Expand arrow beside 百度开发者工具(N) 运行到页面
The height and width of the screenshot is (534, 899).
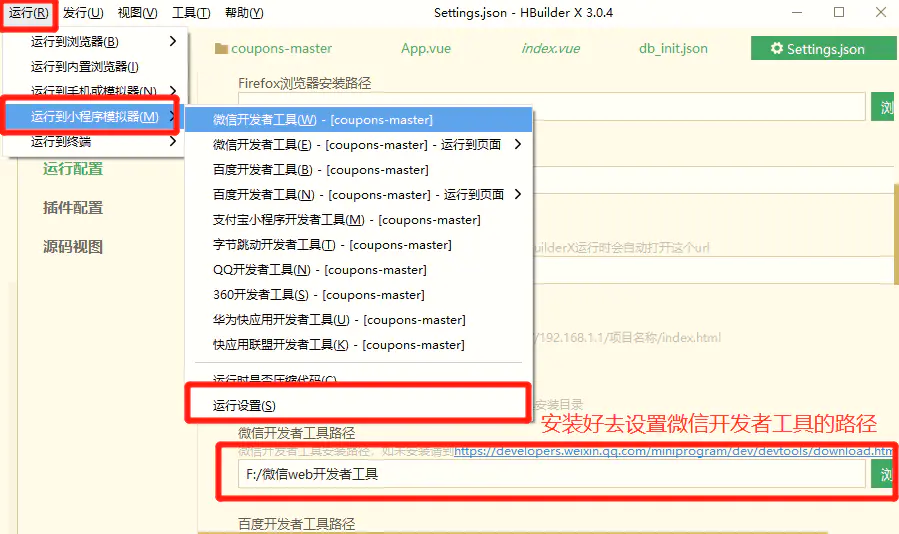click(518, 194)
